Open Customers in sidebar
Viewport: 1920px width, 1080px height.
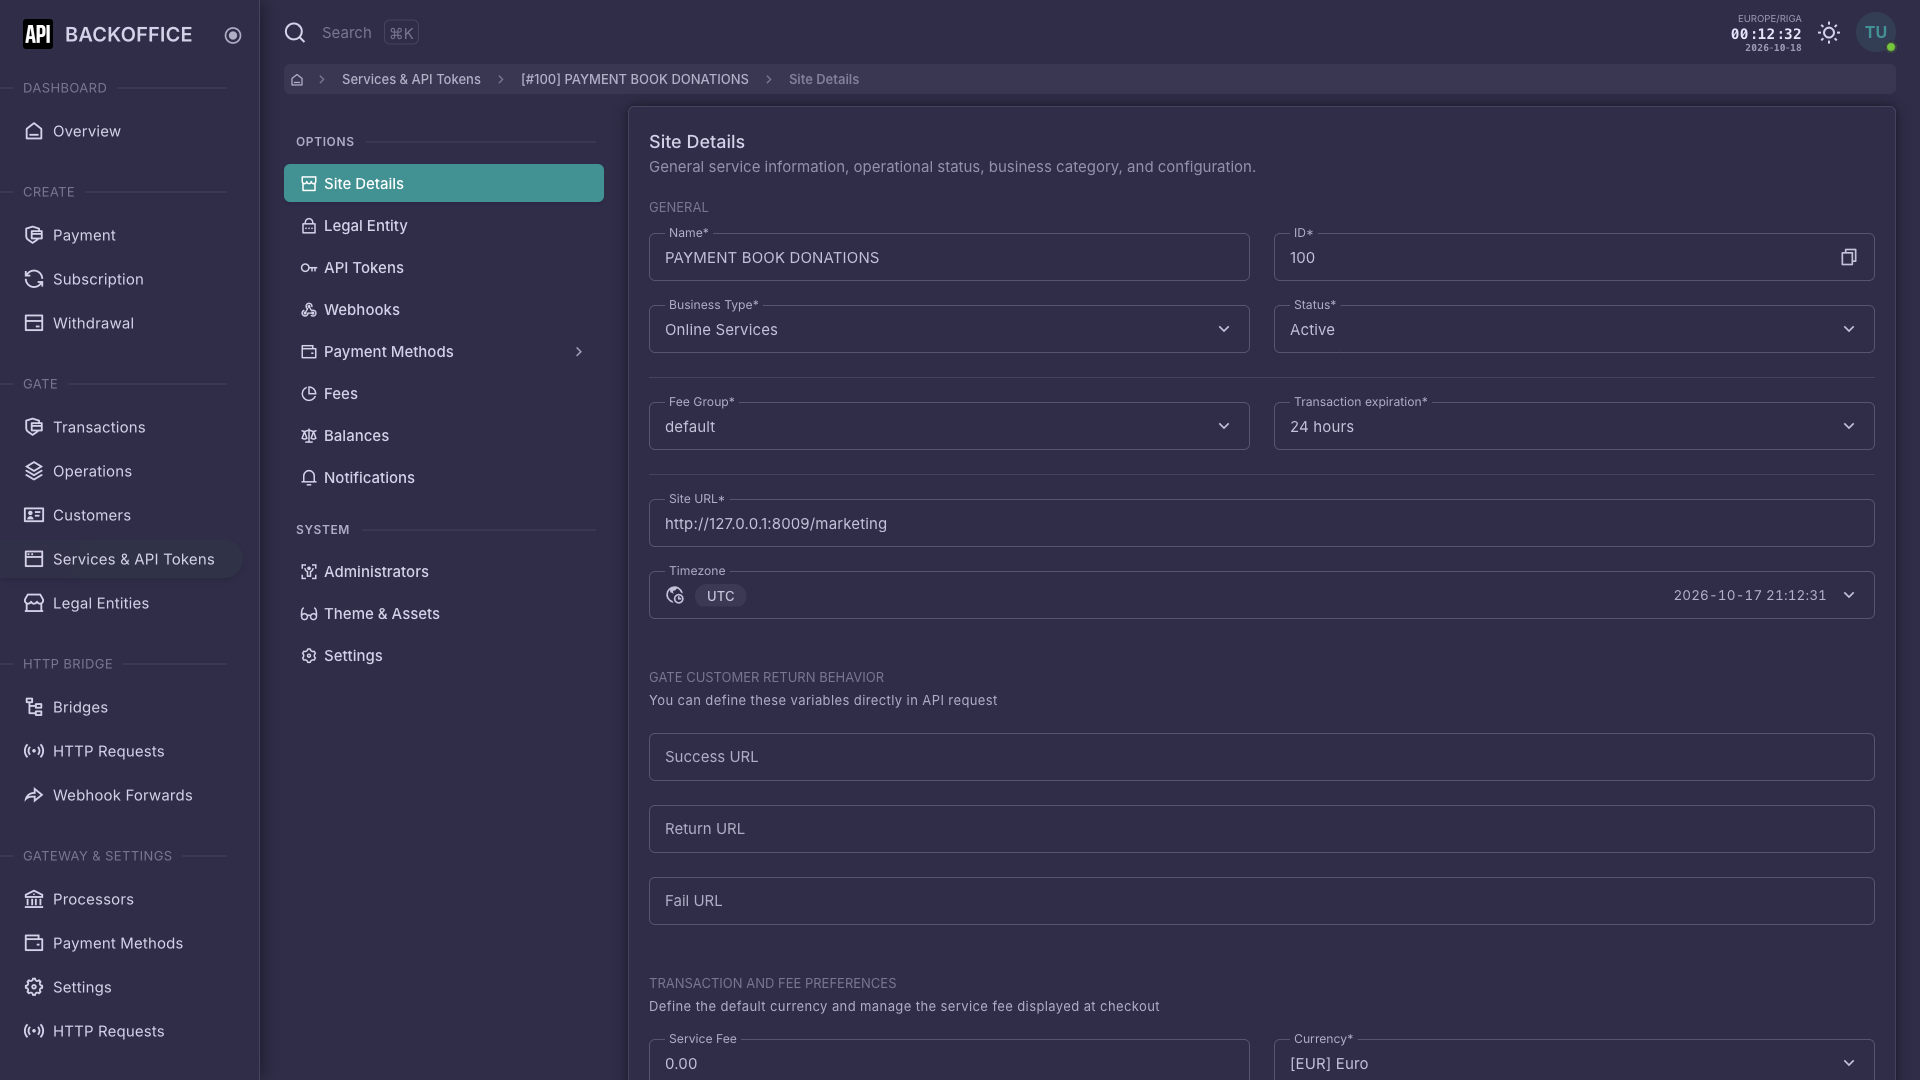[x=122, y=515]
